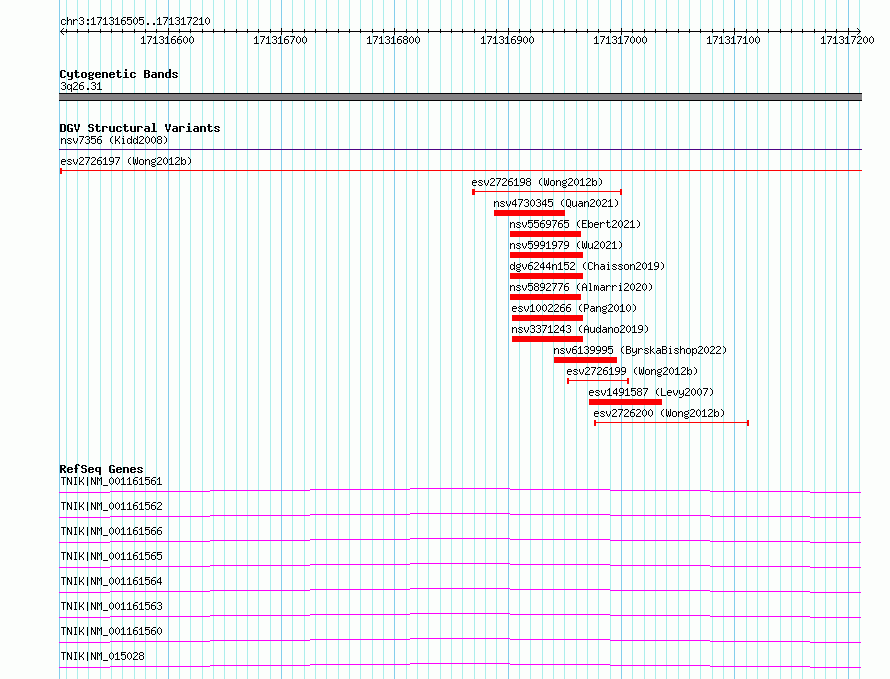Select esv2726197 (Wong2012b) variant label
The height and width of the screenshot is (679, 890).
pos(126,161)
